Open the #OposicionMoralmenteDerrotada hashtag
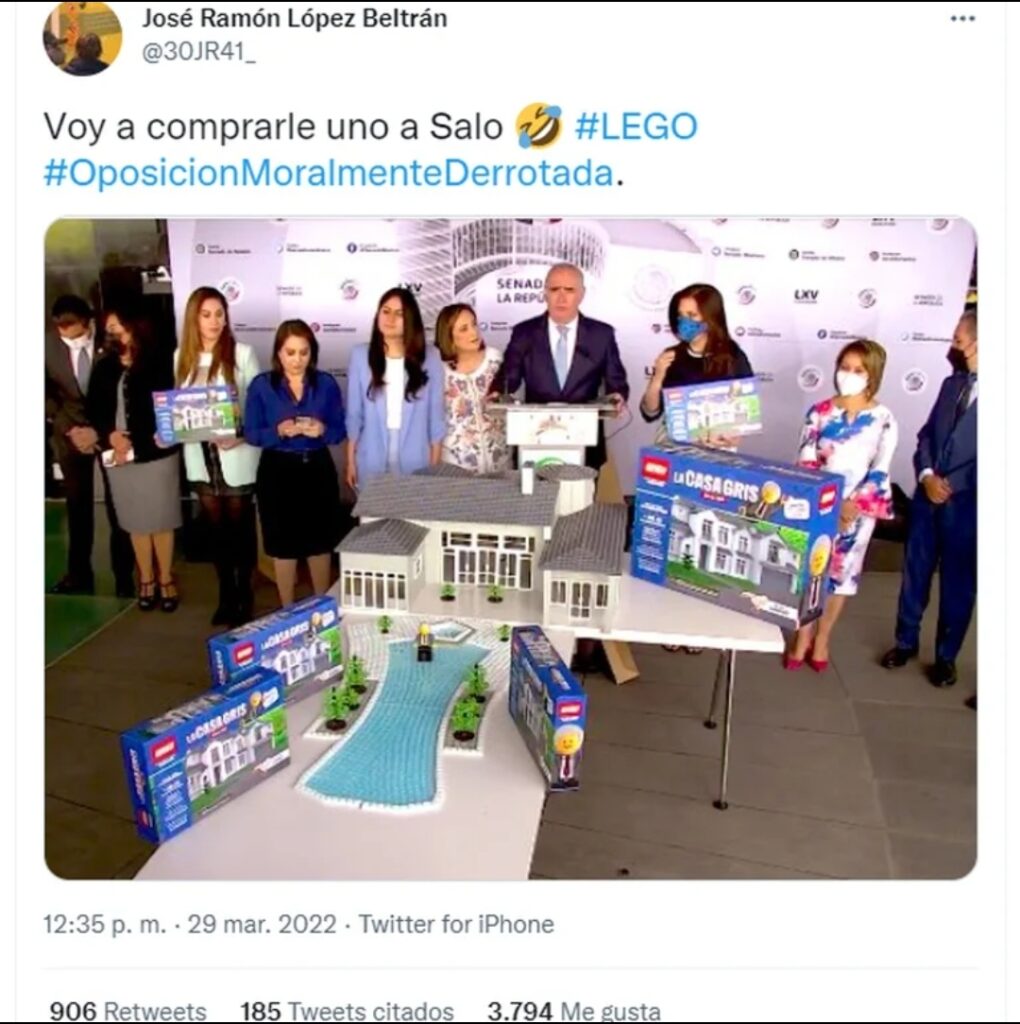 328,173
